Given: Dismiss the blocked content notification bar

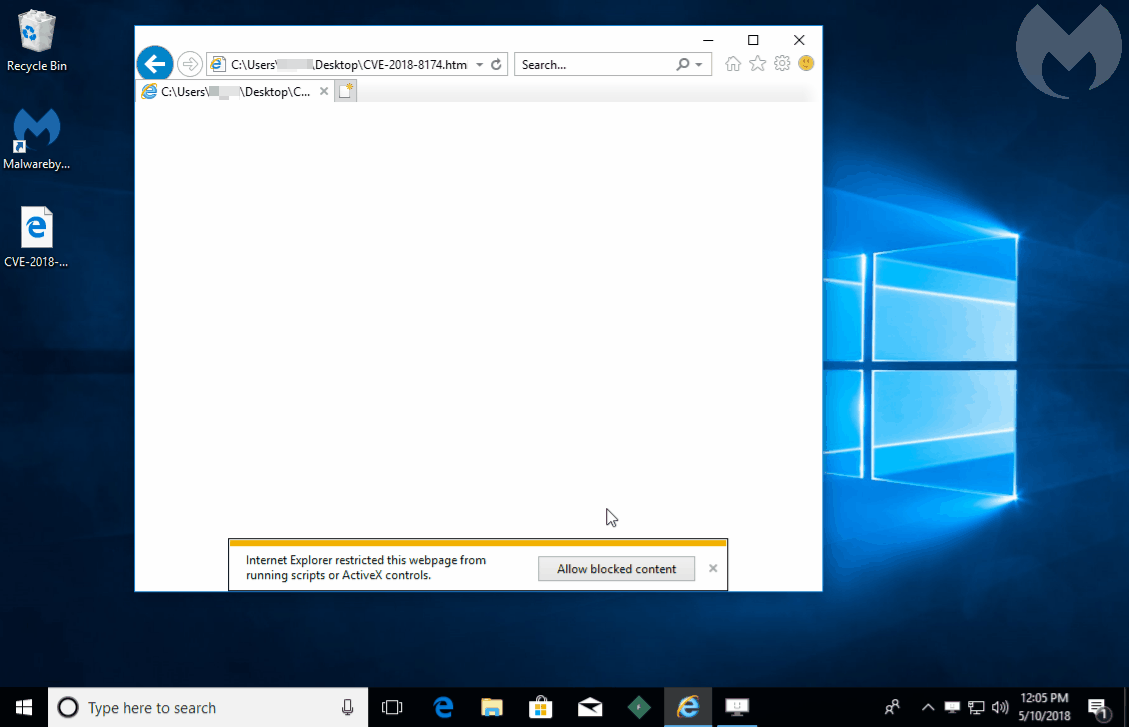Looking at the screenshot, I should 713,568.
